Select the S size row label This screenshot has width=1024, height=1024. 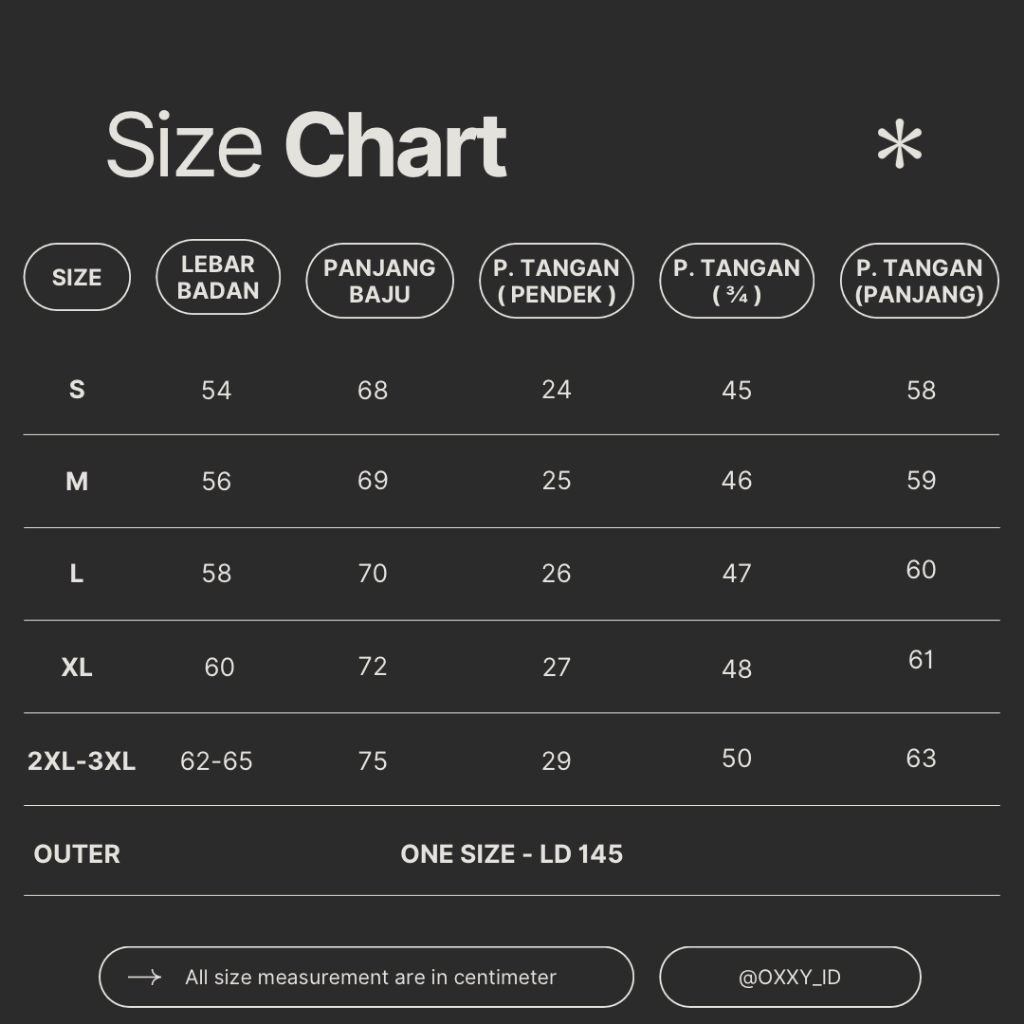click(77, 390)
